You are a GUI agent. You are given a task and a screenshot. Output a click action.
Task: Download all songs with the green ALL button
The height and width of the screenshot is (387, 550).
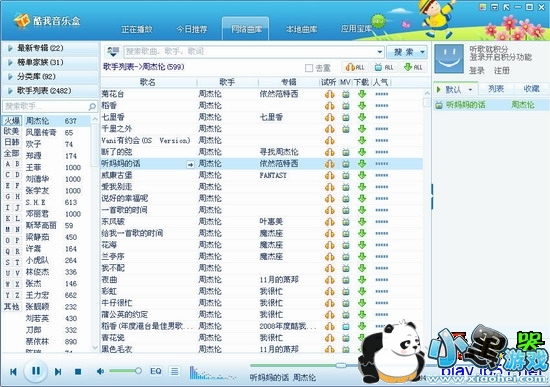pos(413,67)
